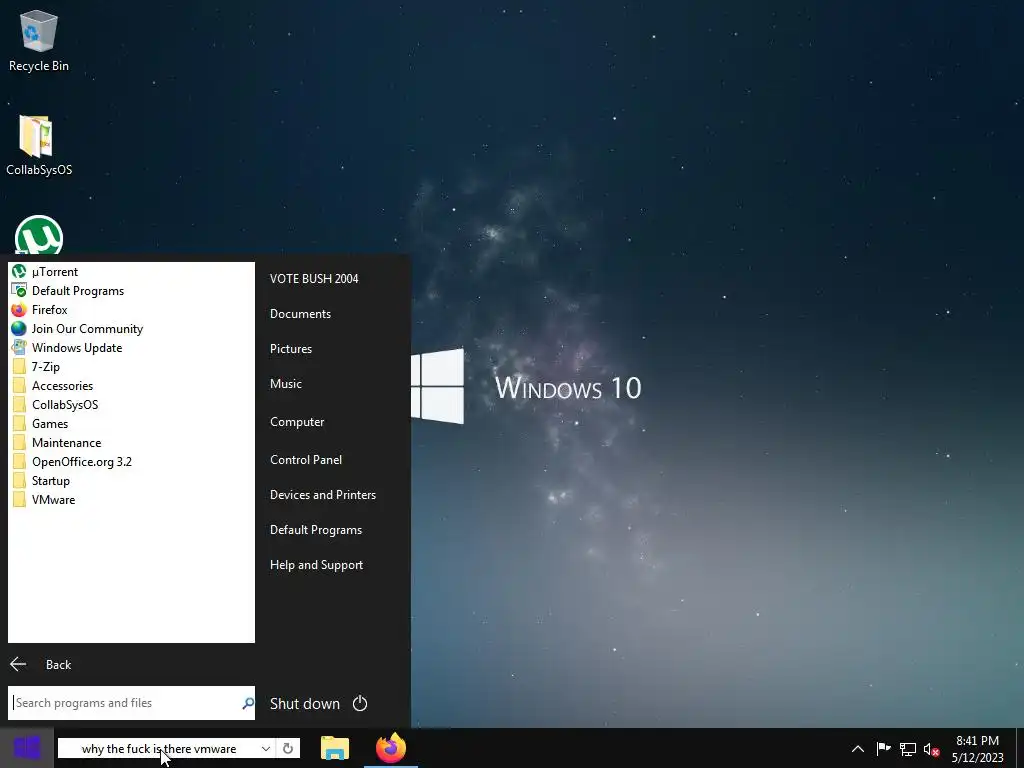
Task: Open the Recycle Bin desktop icon
Action: (x=39, y=40)
